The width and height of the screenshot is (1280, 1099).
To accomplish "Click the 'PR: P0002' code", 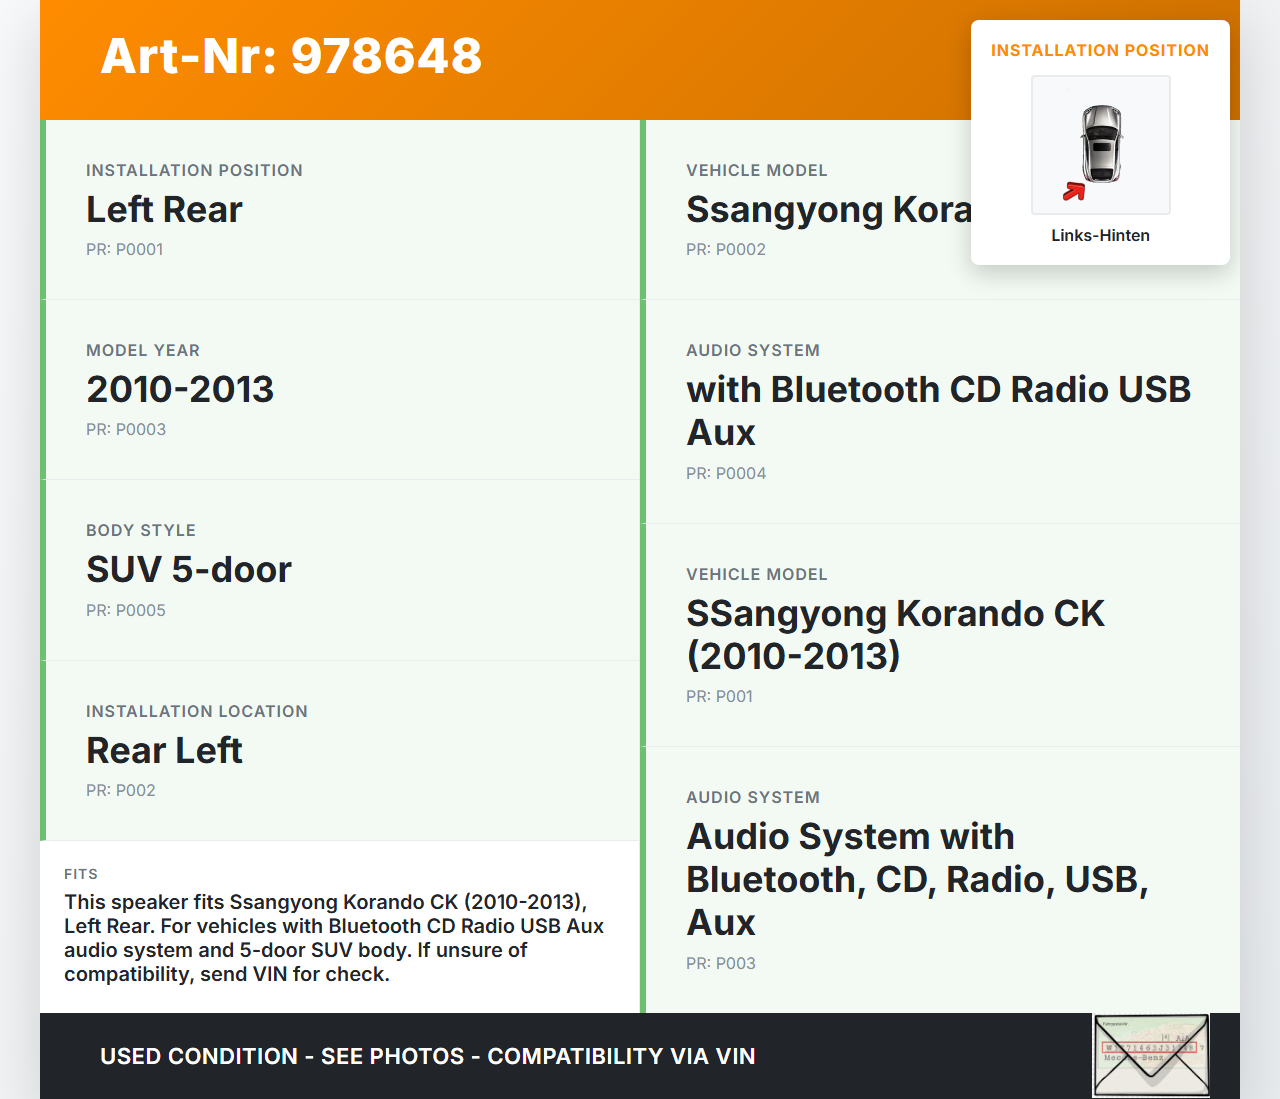I will pyautogui.click(x=726, y=250).
